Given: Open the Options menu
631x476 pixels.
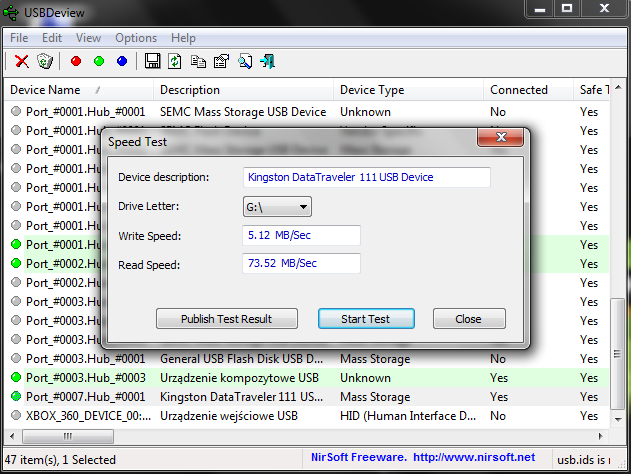Looking at the screenshot, I should [x=136, y=38].
